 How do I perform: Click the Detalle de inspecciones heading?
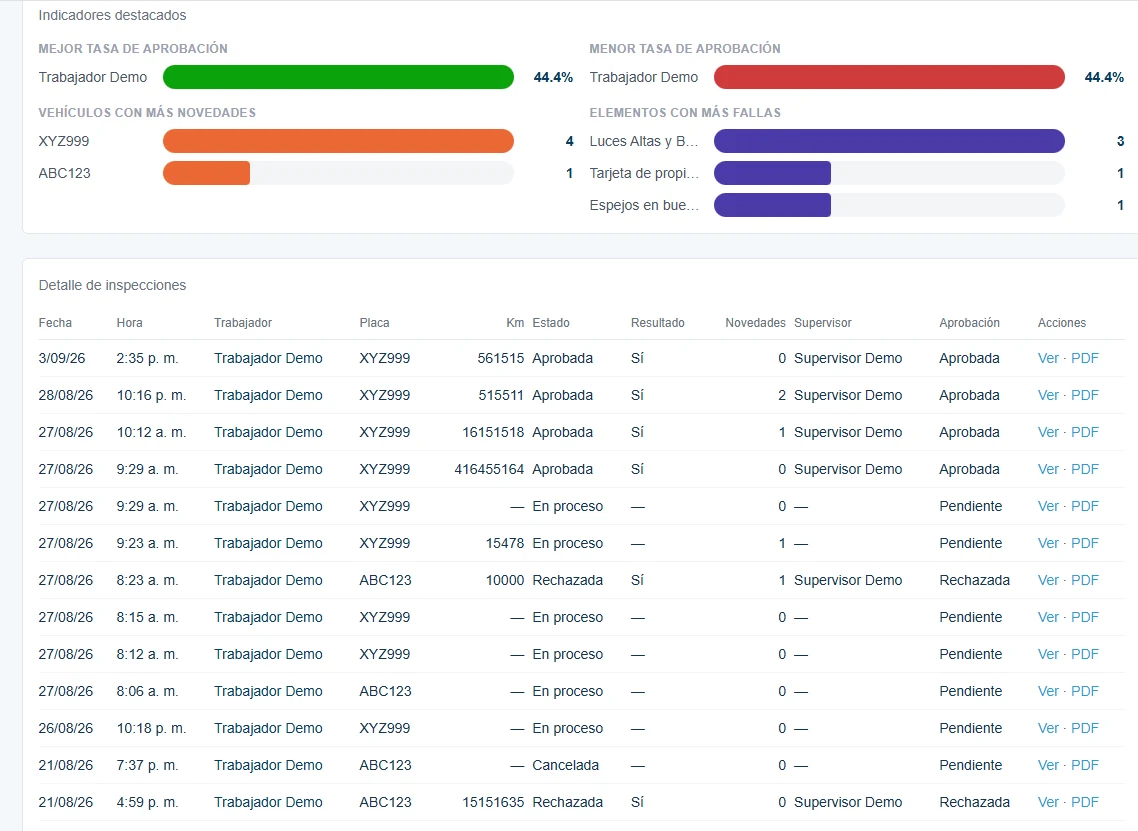(112, 285)
